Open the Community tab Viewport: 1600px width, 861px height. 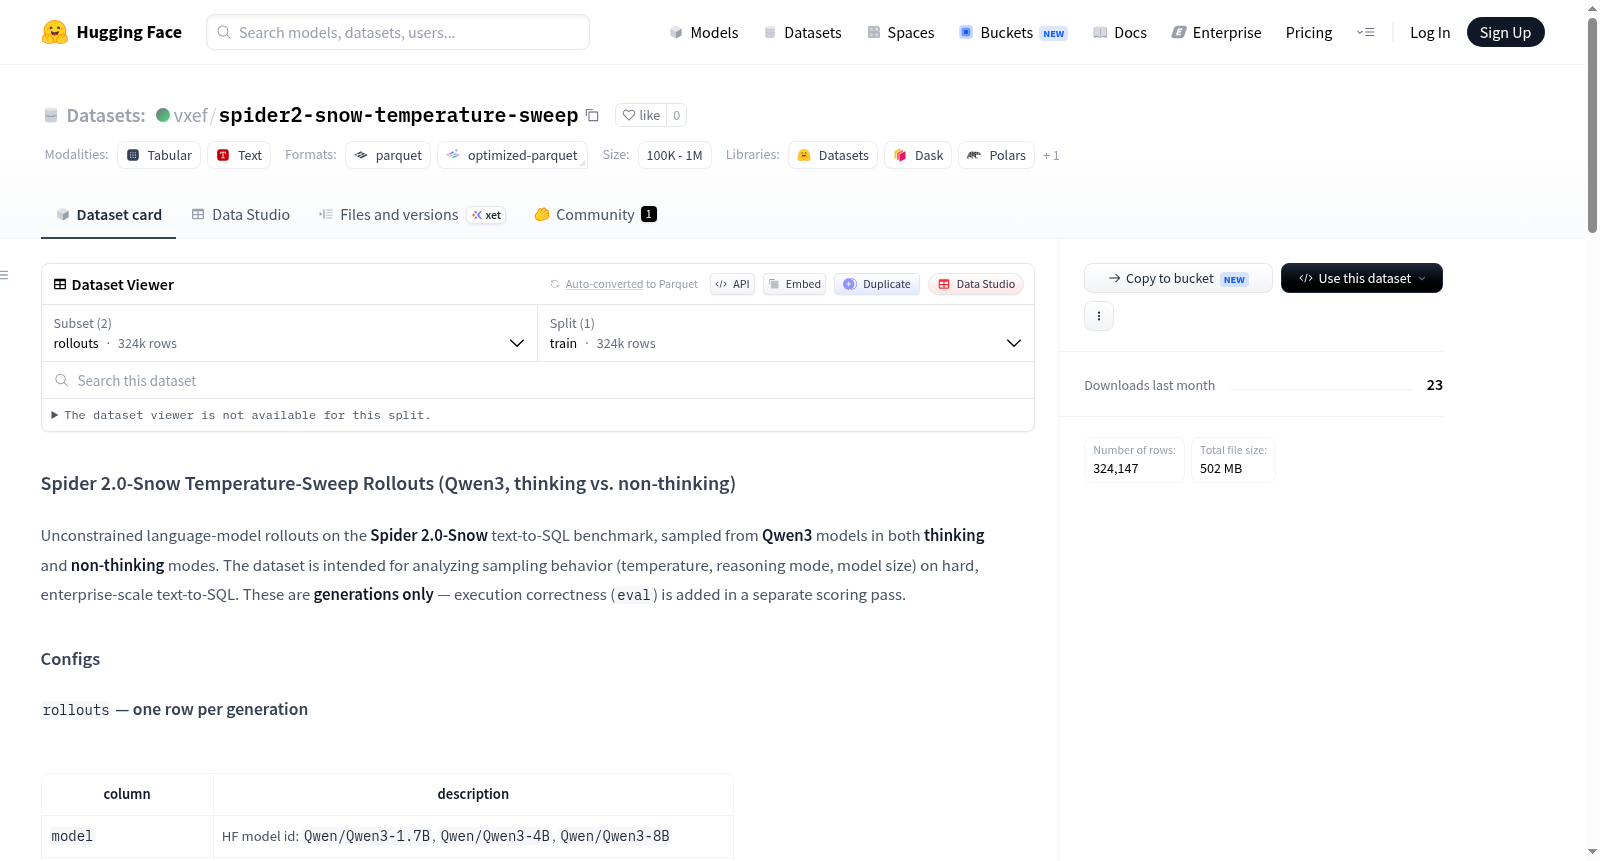[595, 214]
